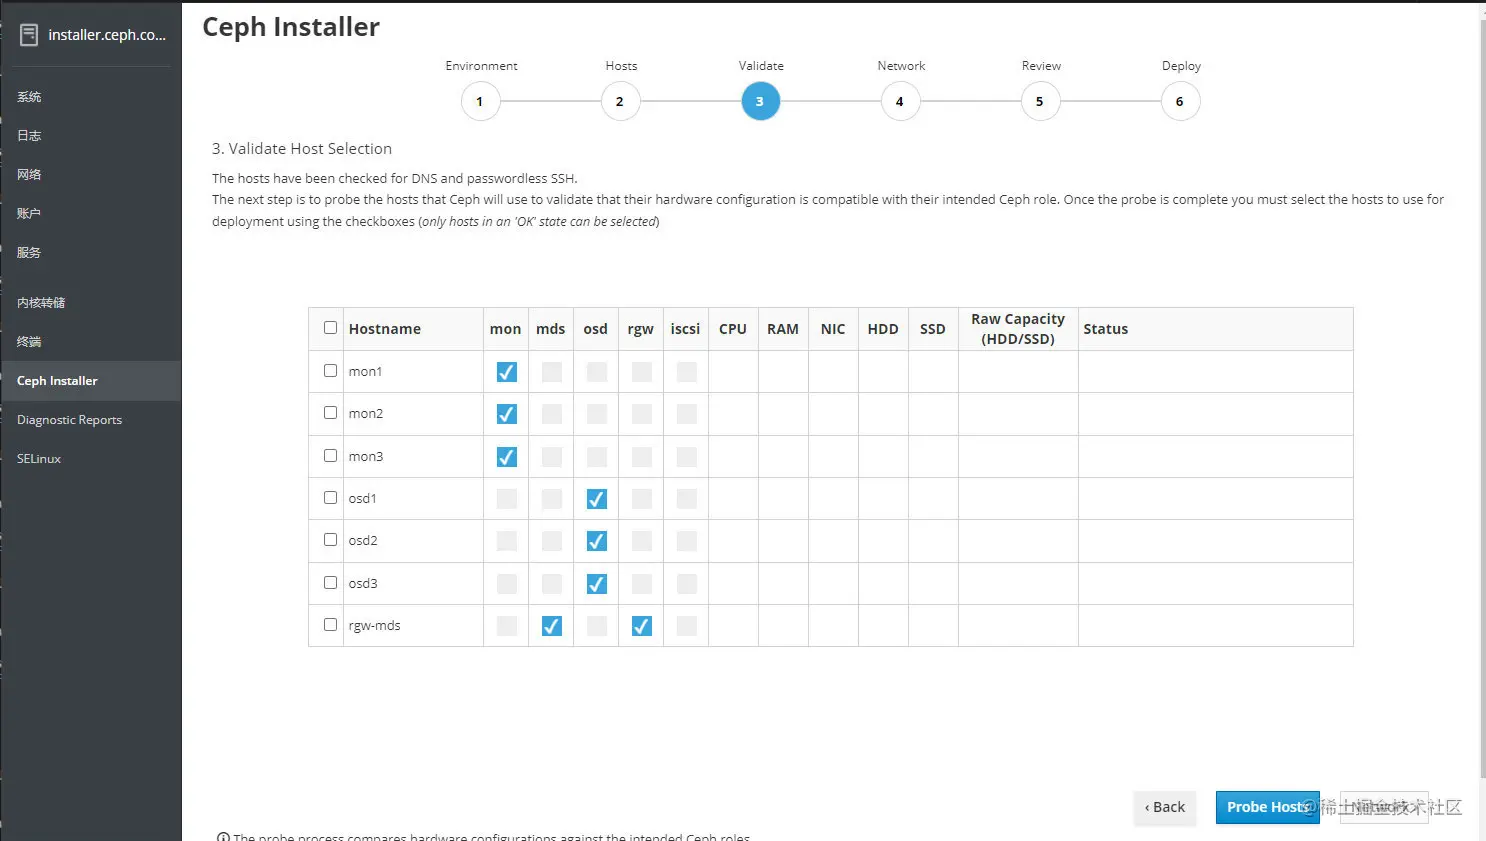Click the installer.ceph.co... host name header
Viewport: 1486px width, 841px height.
[x=107, y=35]
